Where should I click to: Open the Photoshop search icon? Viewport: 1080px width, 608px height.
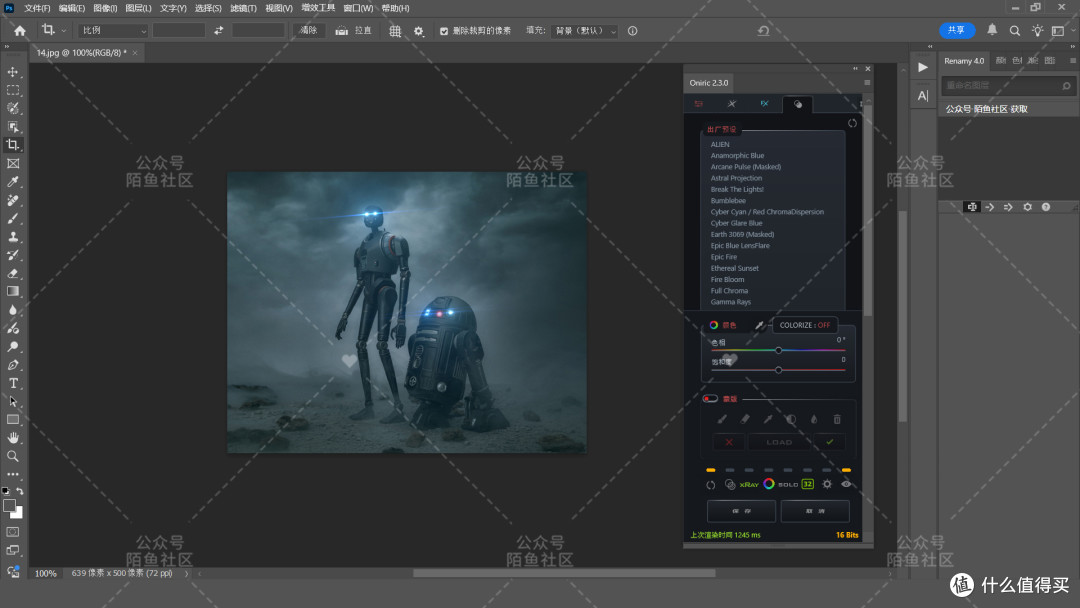pos(1015,30)
